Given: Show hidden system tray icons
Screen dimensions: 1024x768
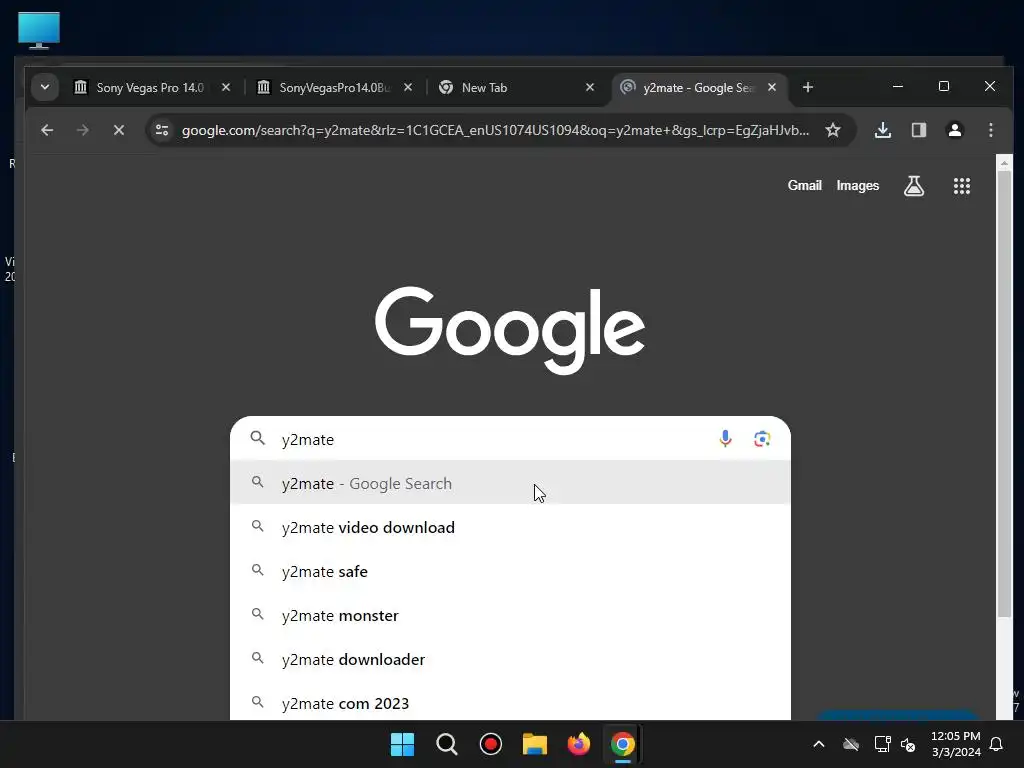Looking at the screenshot, I should pos(818,744).
